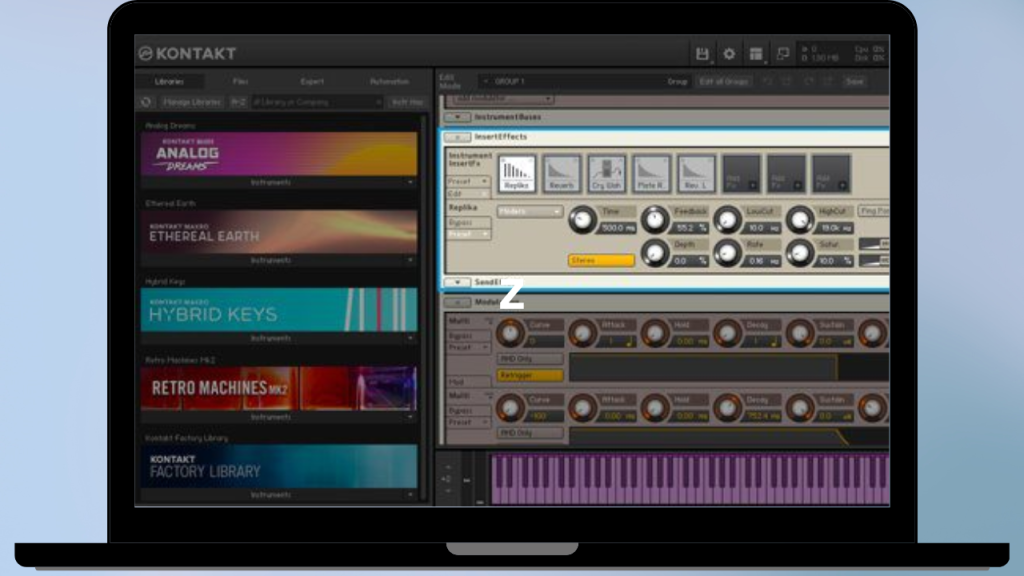Toggle the Retrigger button
The height and width of the screenshot is (576, 1024).
coord(530,376)
